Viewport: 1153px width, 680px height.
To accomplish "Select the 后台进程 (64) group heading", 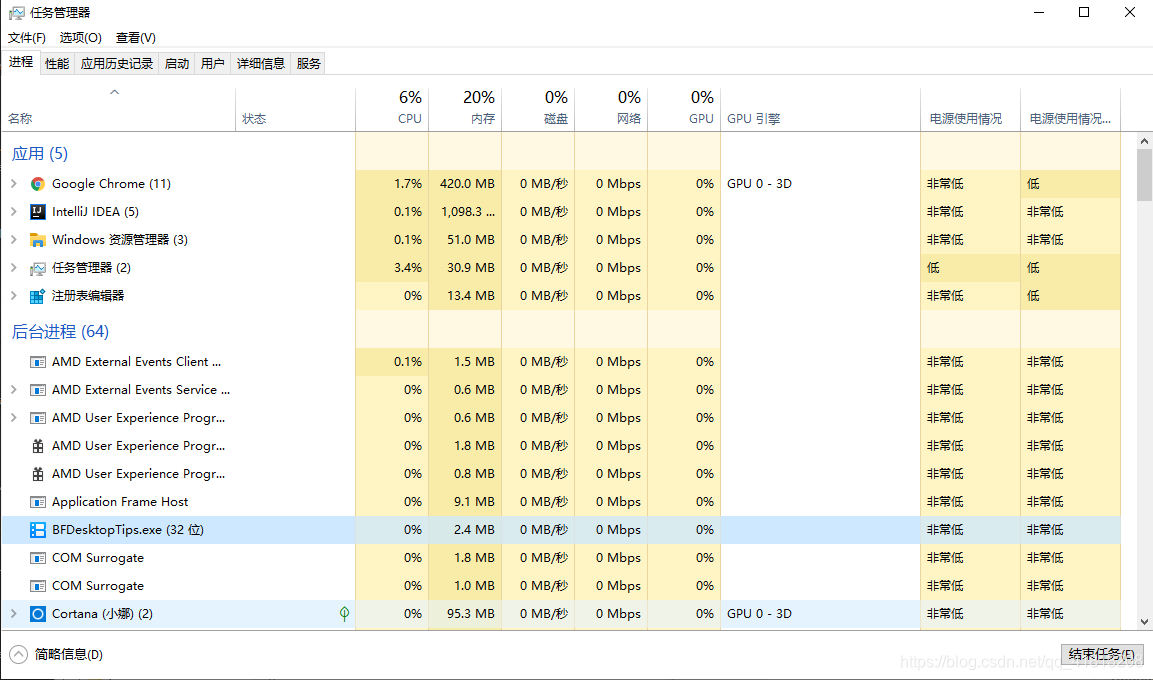I will [60, 332].
